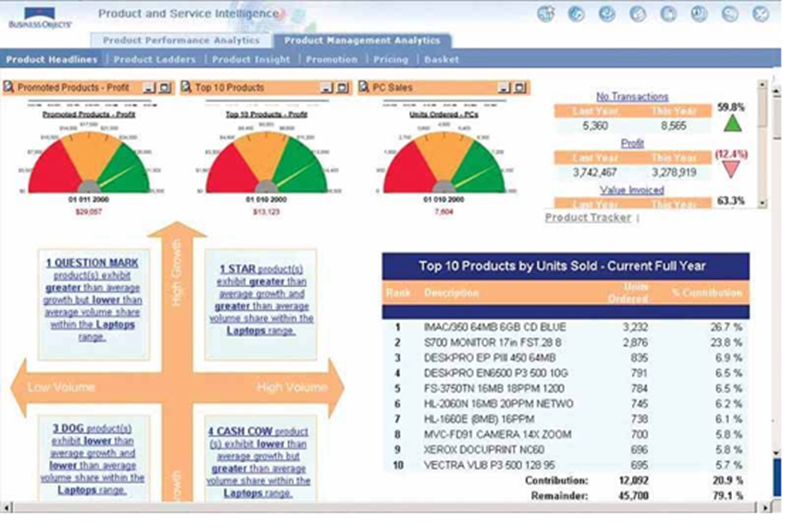Switch to Product Performance Analytics tab
This screenshot has height=530, width=794.
tap(181, 40)
